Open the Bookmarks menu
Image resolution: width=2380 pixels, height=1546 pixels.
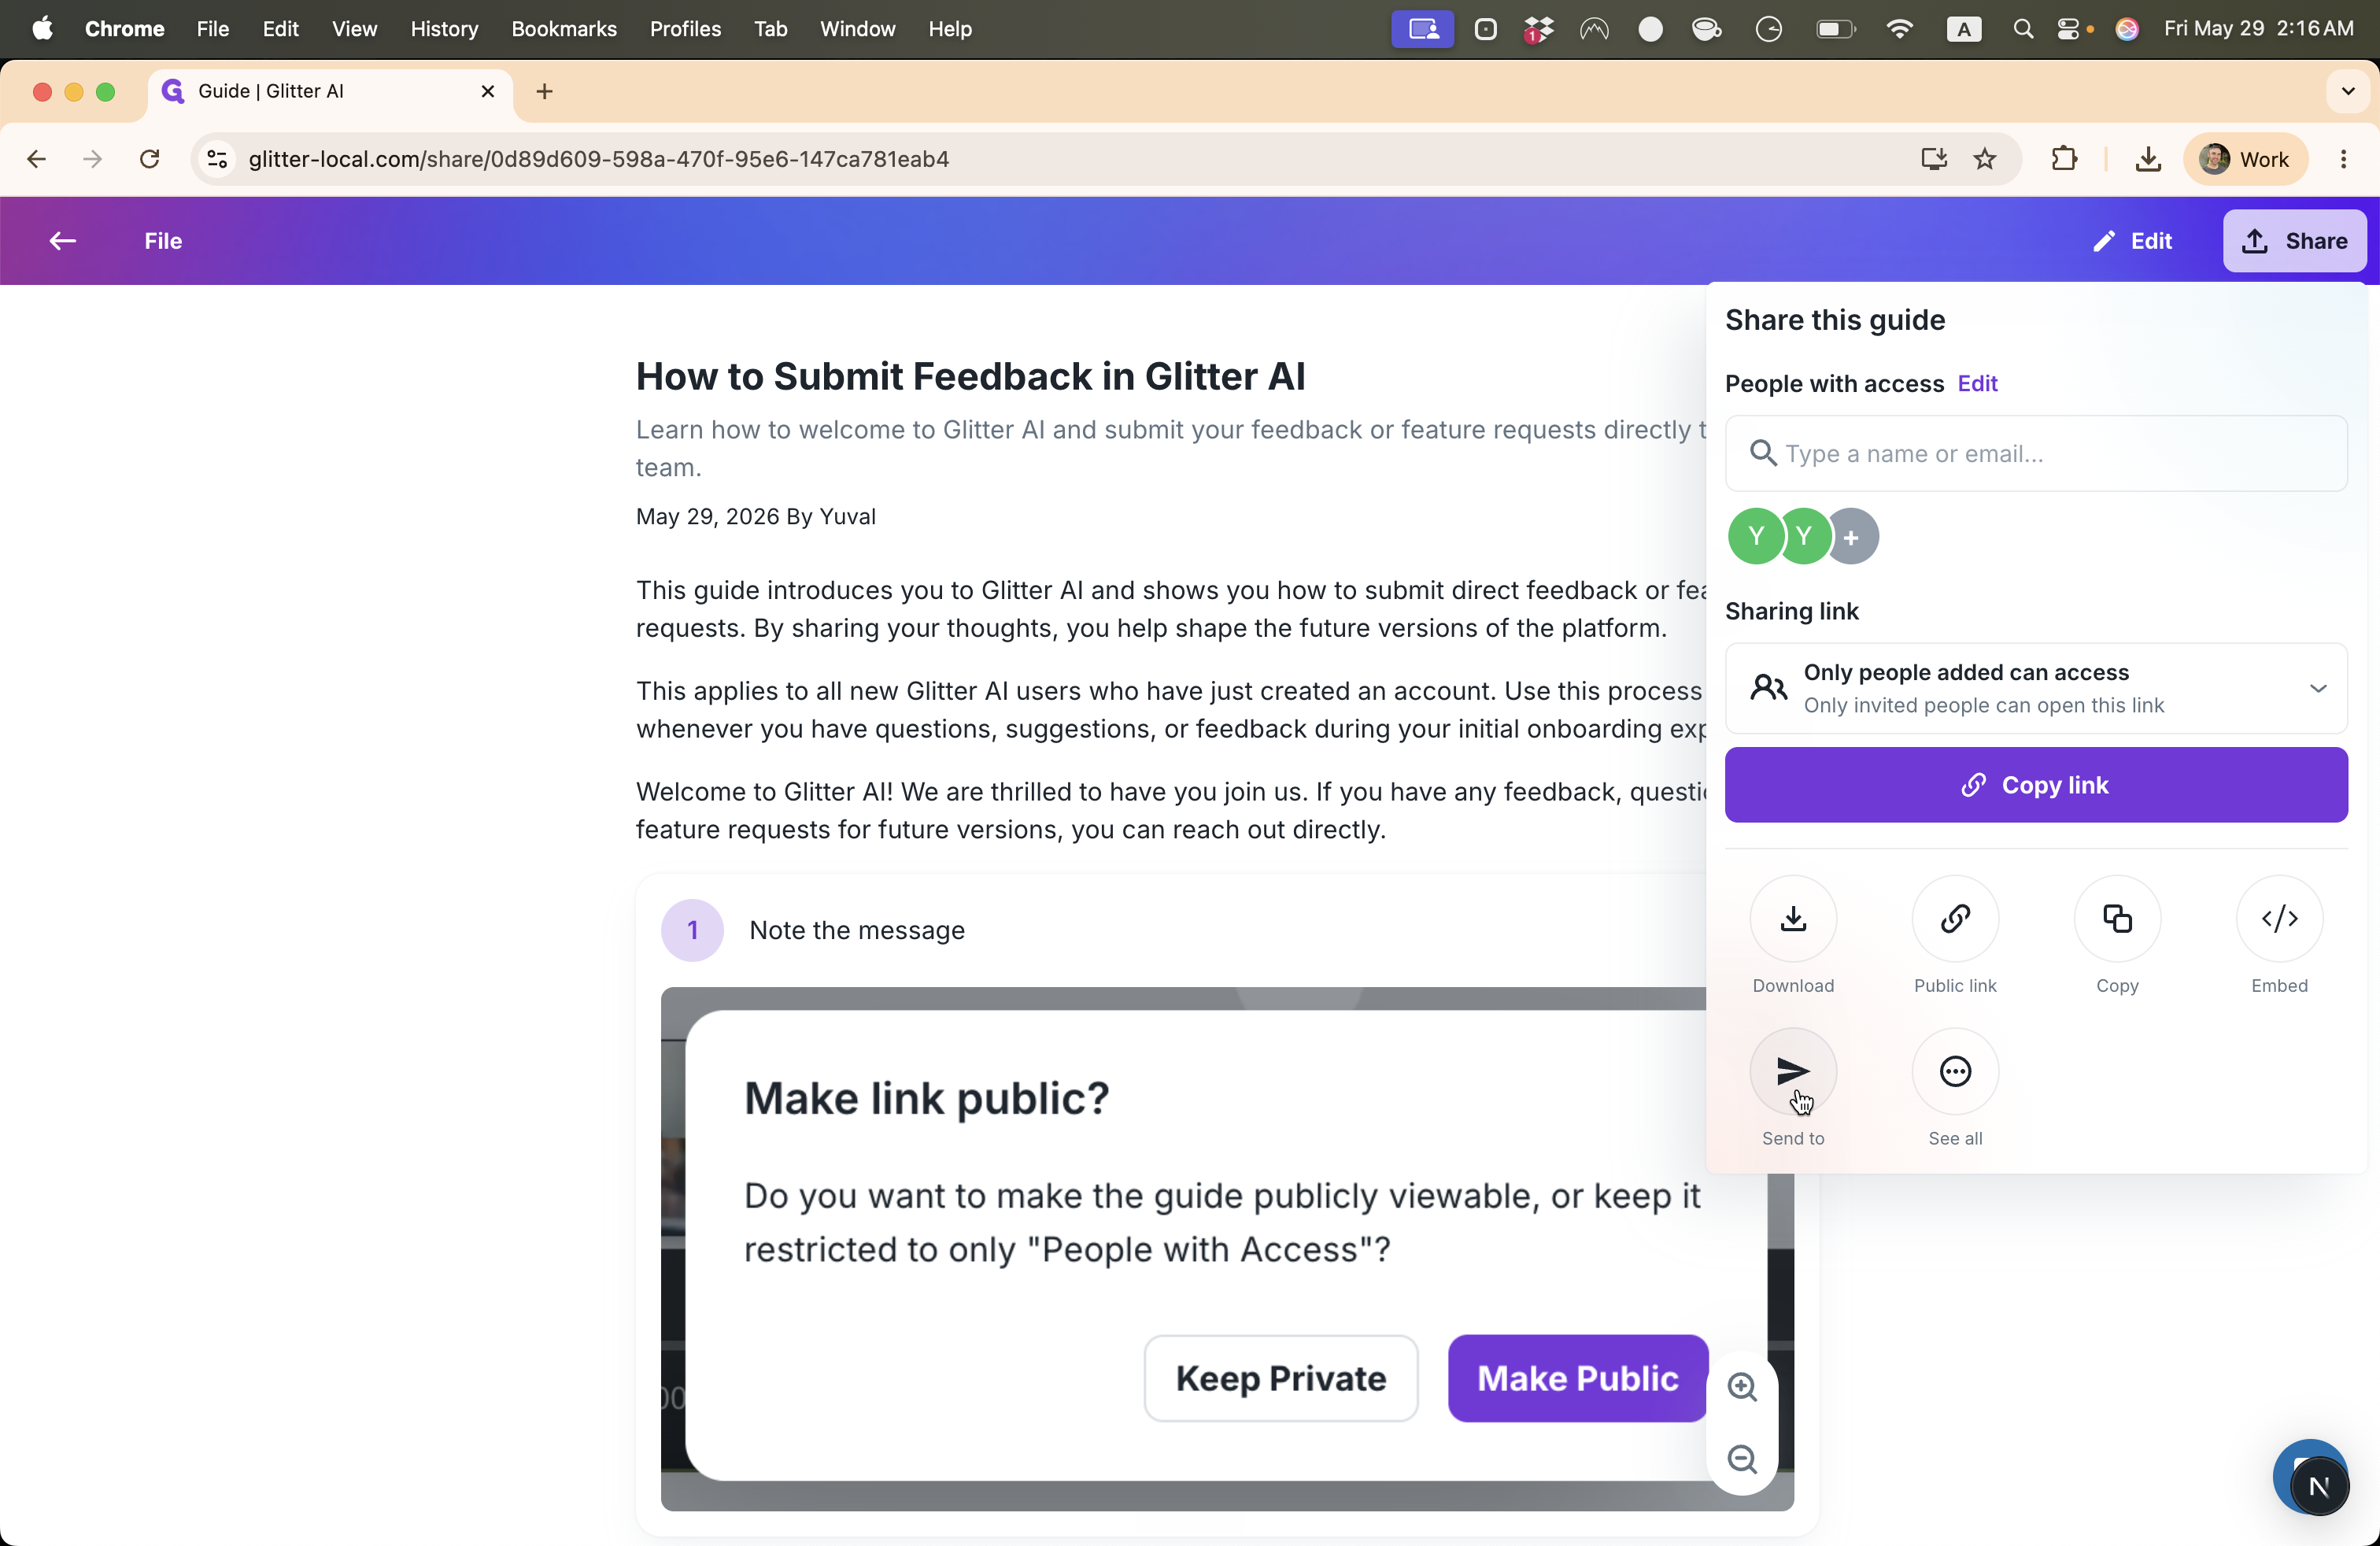(564, 29)
